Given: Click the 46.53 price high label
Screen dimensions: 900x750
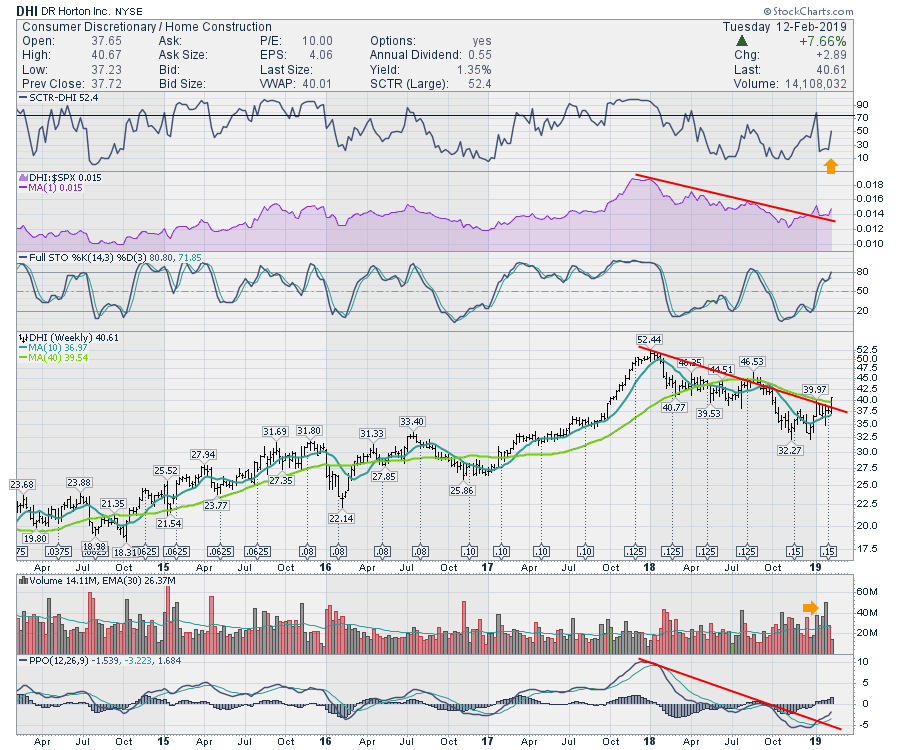Looking at the screenshot, I should [x=752, y=362].
